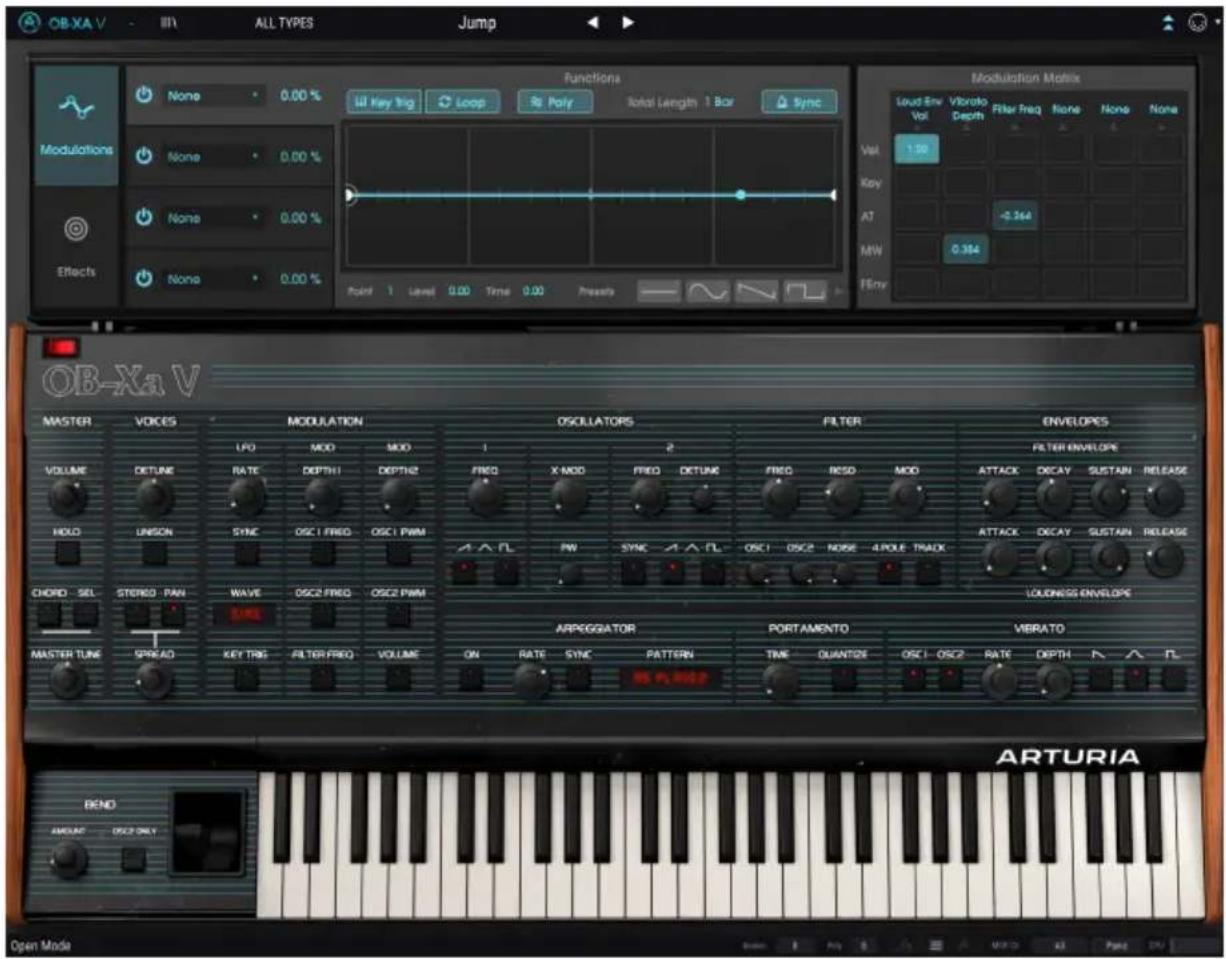The width and height of the screenshot is (1226, 959).
Task: Open the LFO WAVE selector display
Action: click(x=244, y=616)
